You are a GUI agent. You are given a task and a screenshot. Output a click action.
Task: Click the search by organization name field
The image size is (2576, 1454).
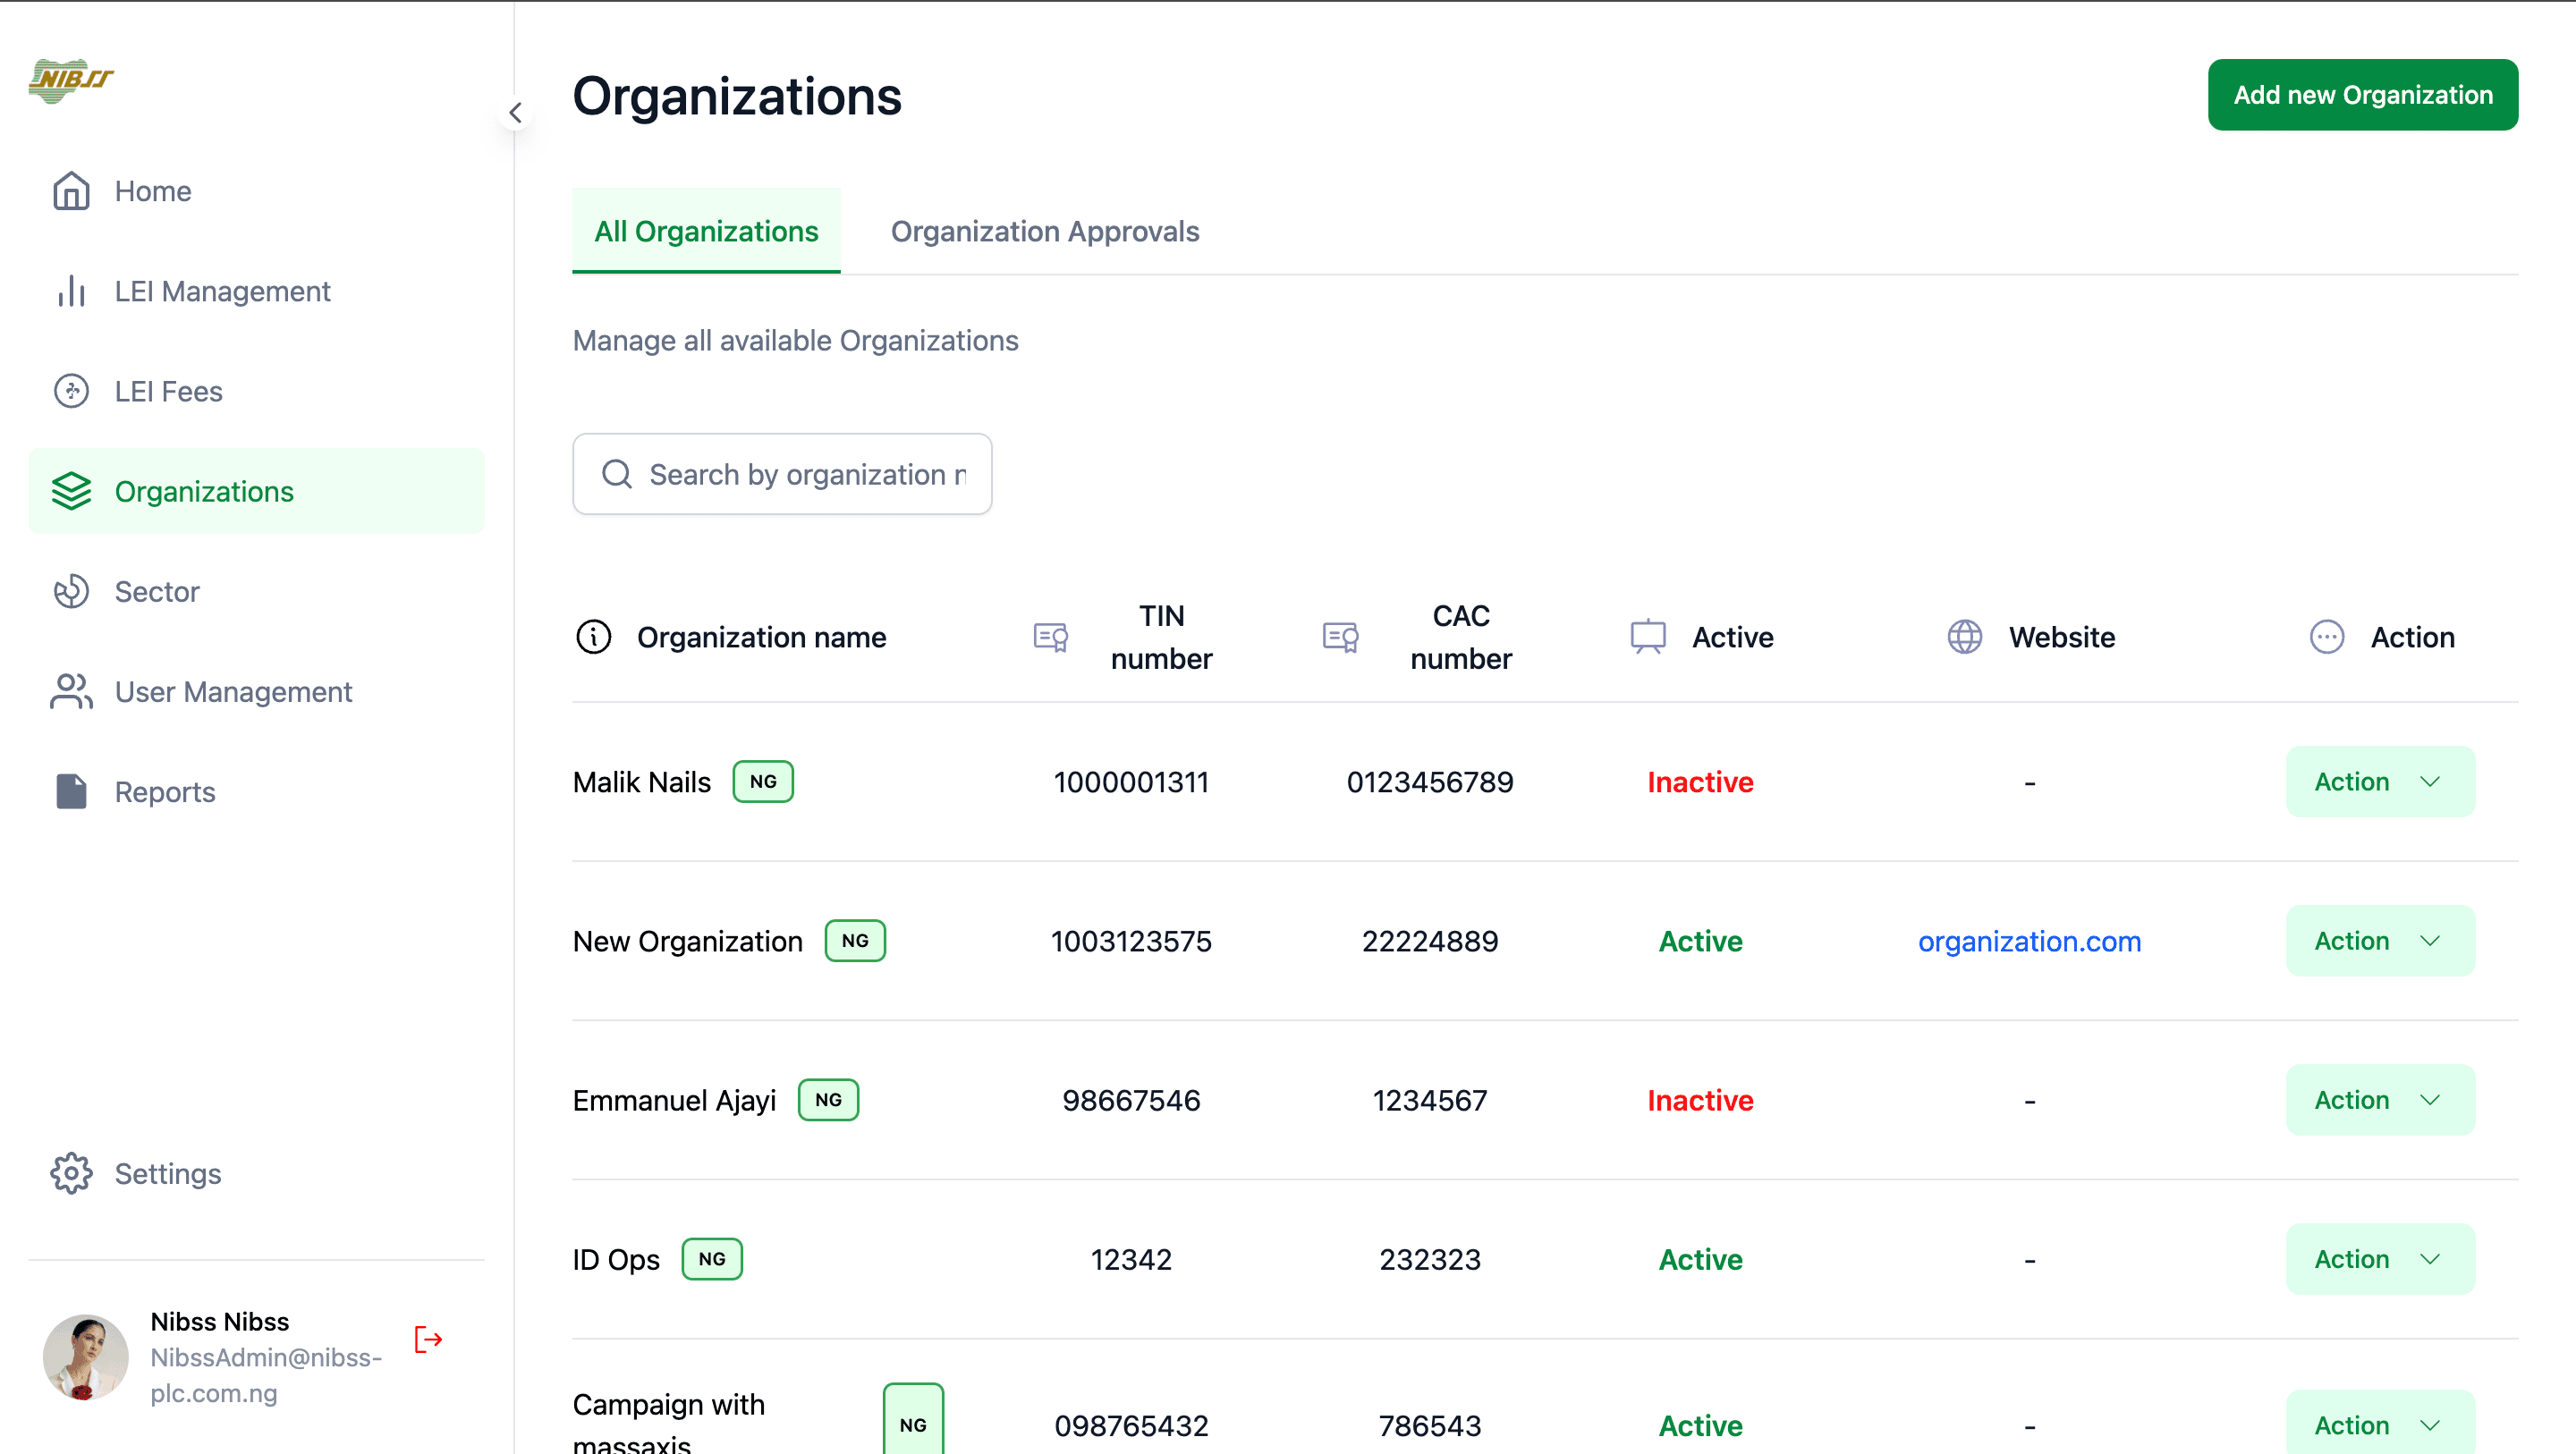coord(782,474)
